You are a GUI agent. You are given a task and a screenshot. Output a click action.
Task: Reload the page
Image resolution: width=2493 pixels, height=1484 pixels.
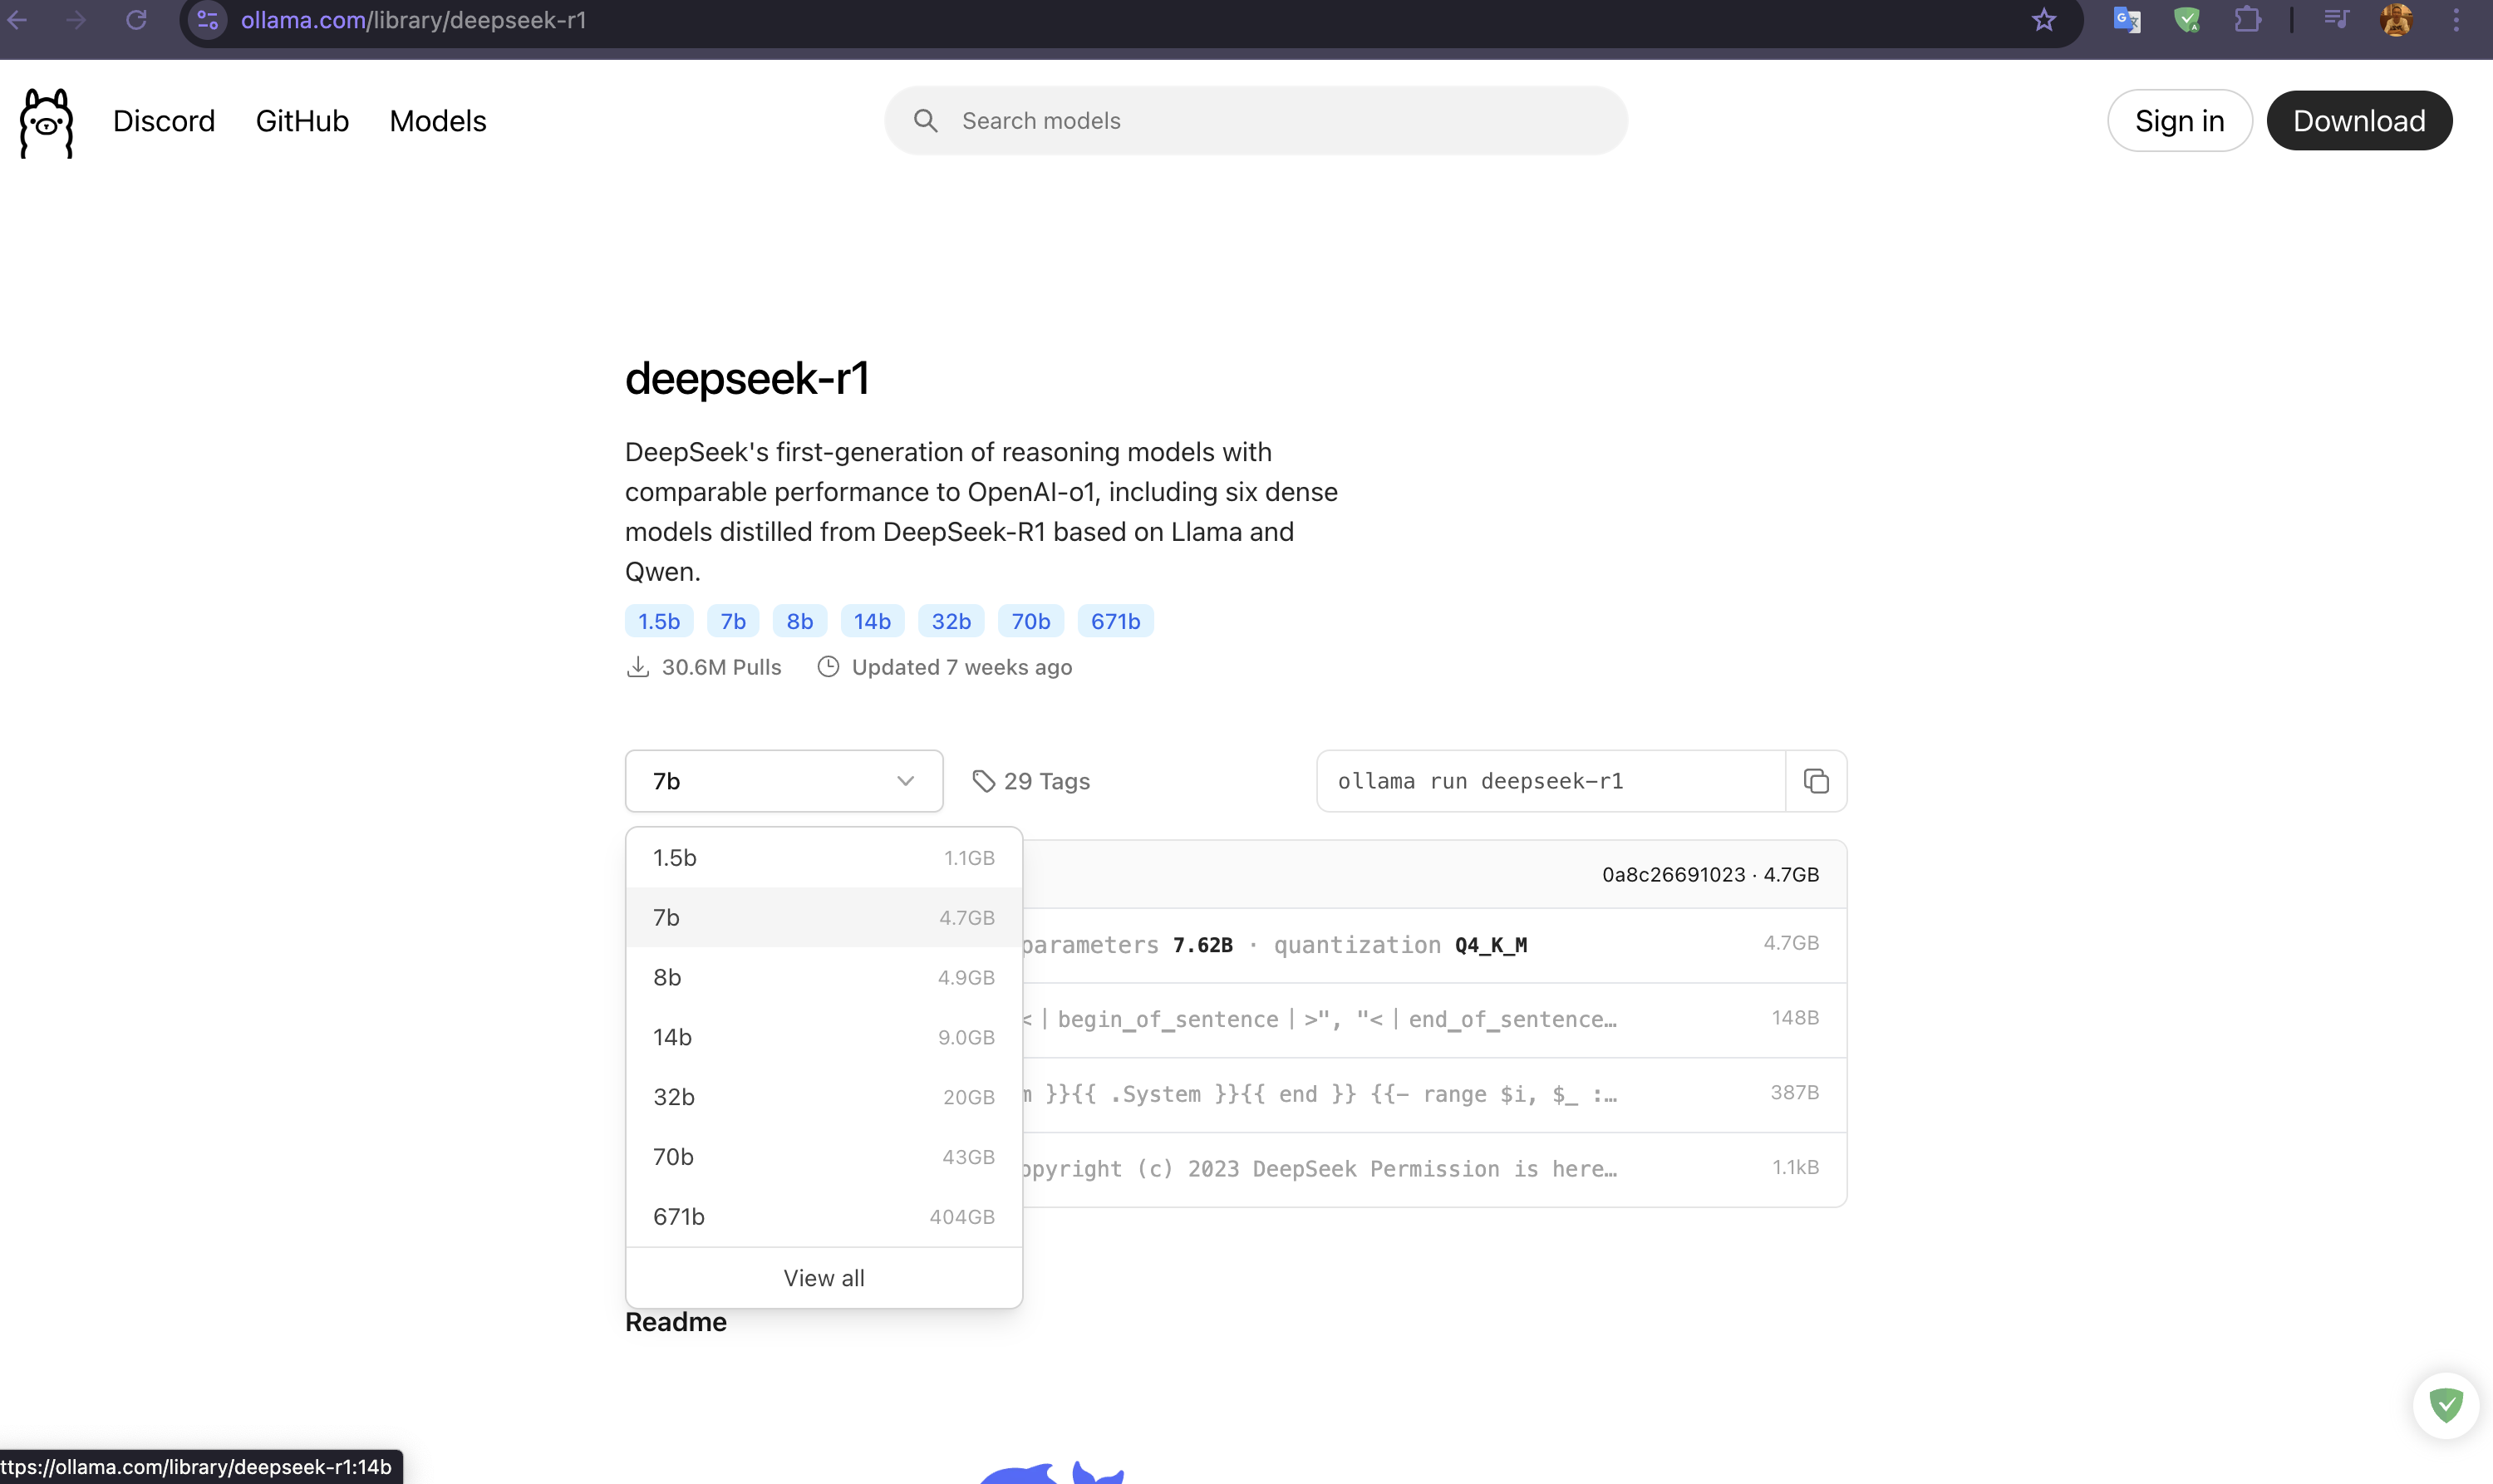pos(136,20)
